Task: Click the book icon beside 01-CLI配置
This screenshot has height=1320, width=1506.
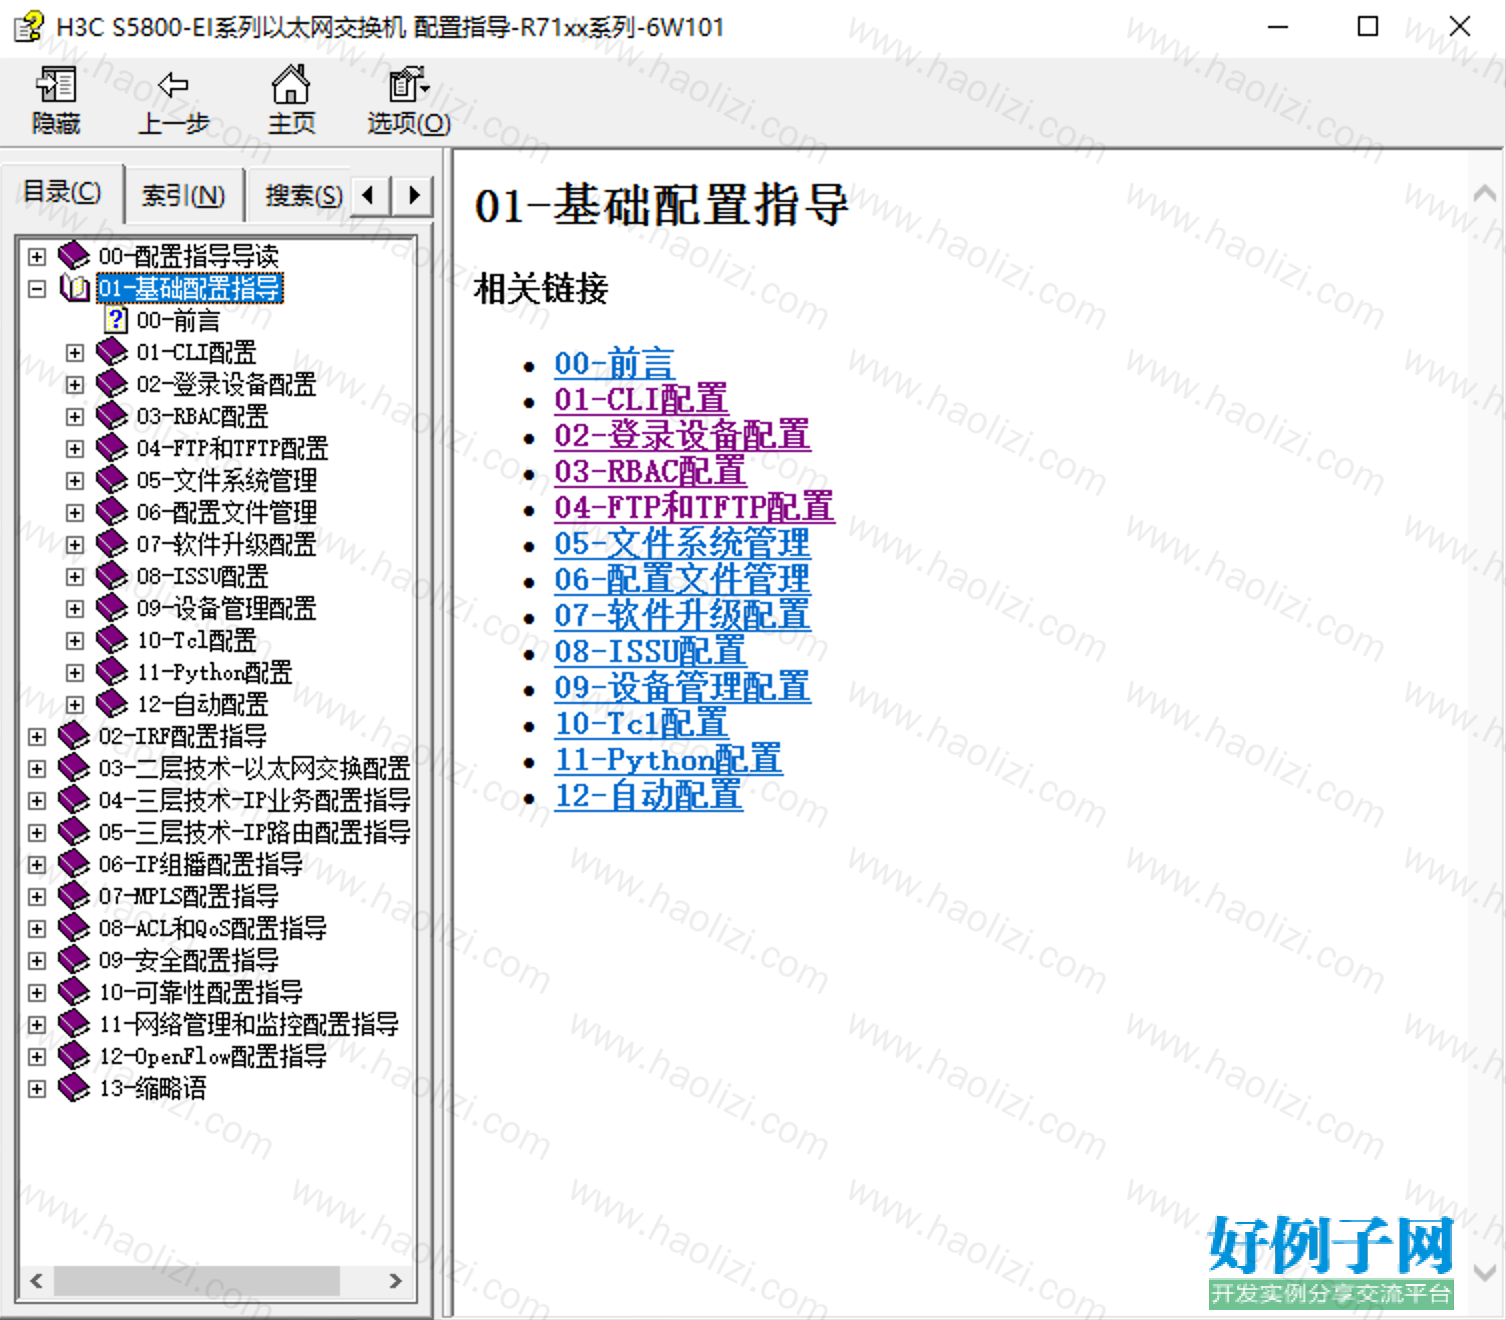Action: tap(112, 352)
